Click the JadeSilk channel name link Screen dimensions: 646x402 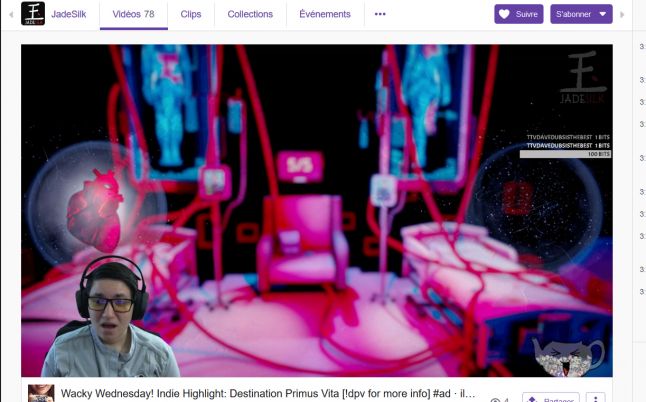(x=72, y=14)
